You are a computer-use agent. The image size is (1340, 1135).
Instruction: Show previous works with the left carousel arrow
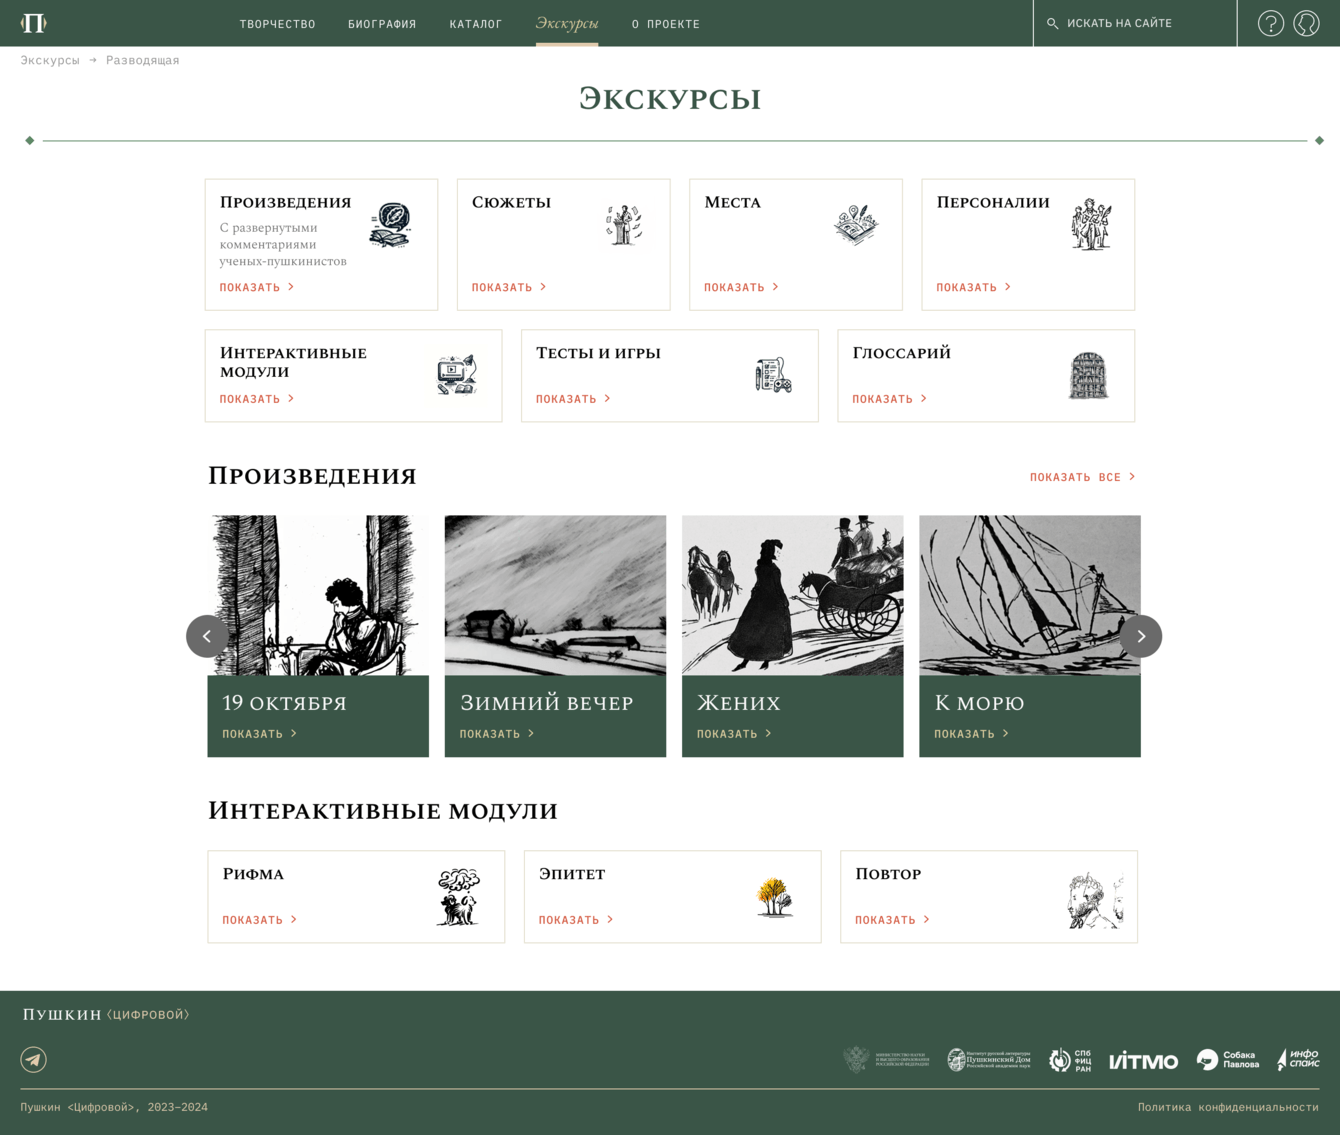(207, 636)
